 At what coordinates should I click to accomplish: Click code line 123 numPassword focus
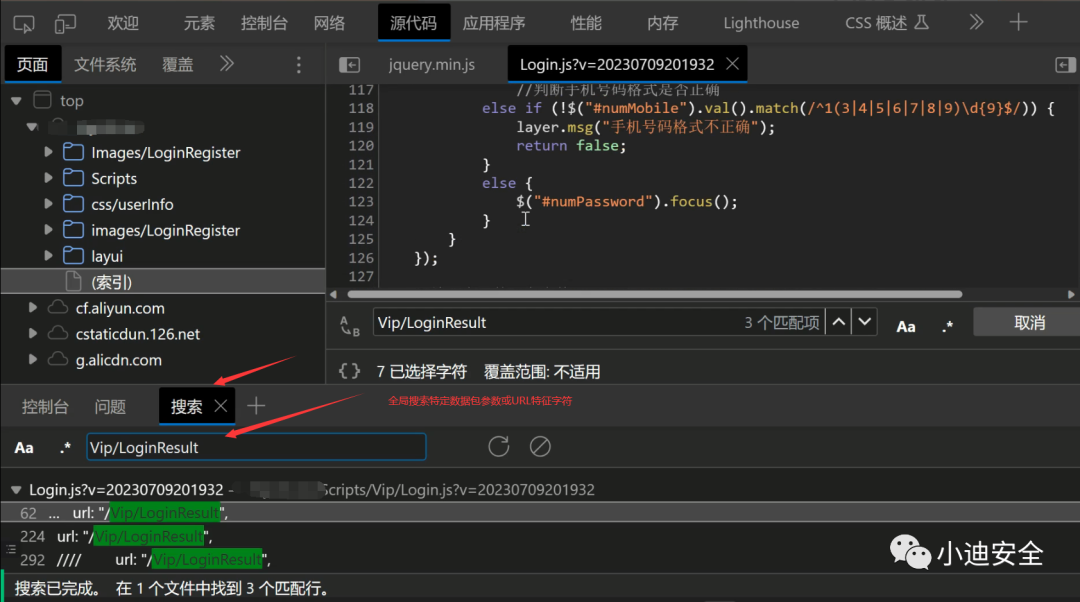click(x=627, y=202)
